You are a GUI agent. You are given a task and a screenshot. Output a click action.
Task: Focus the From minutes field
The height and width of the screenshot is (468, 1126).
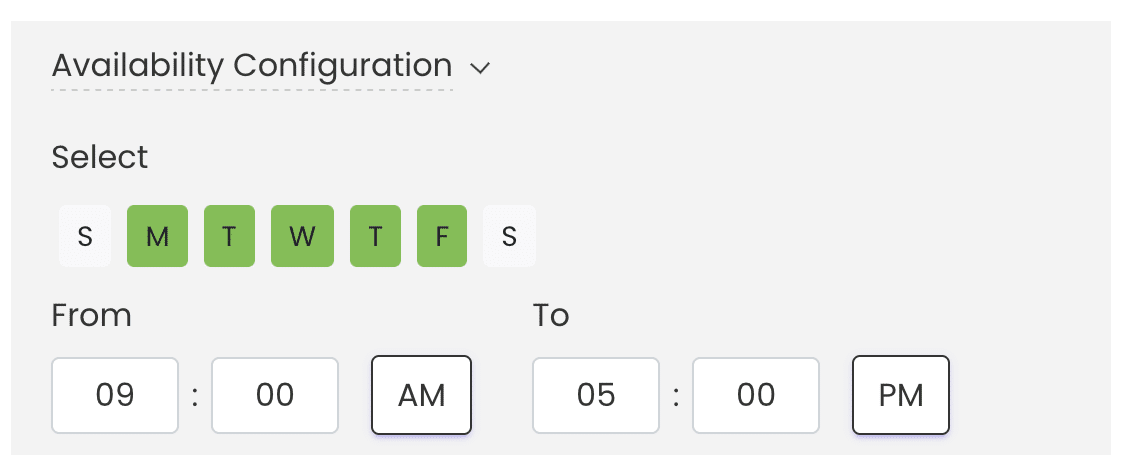pyautogui.click(x=275, y=395)
